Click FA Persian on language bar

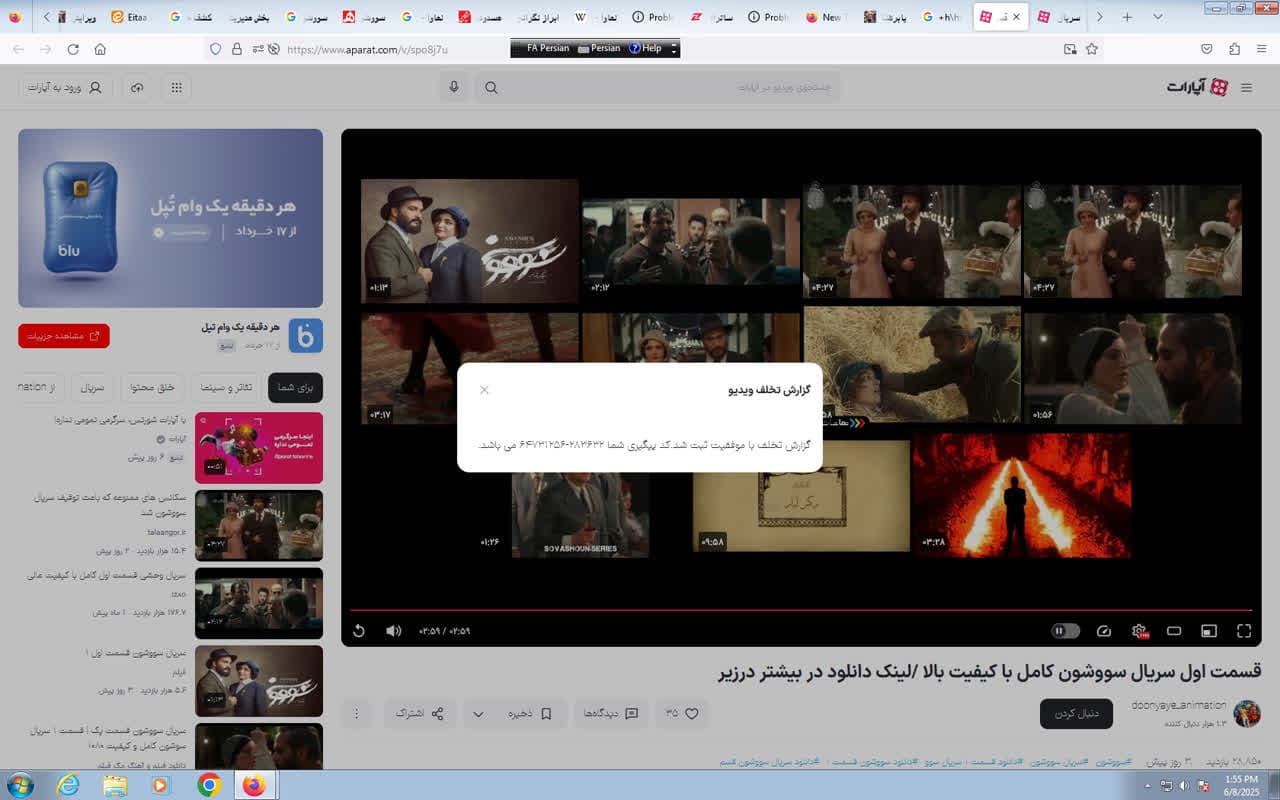point(547,48)
